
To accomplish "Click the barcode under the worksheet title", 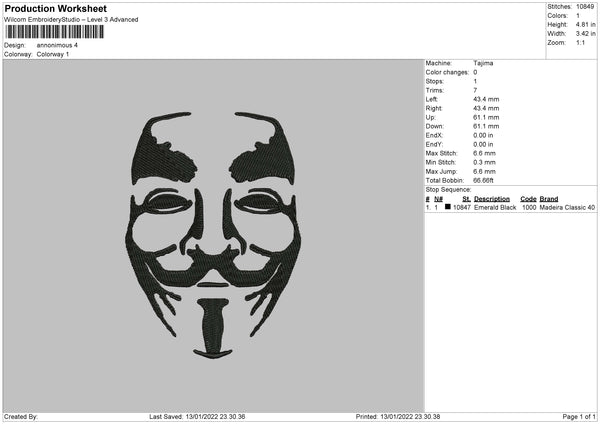I will pos(54,31).
